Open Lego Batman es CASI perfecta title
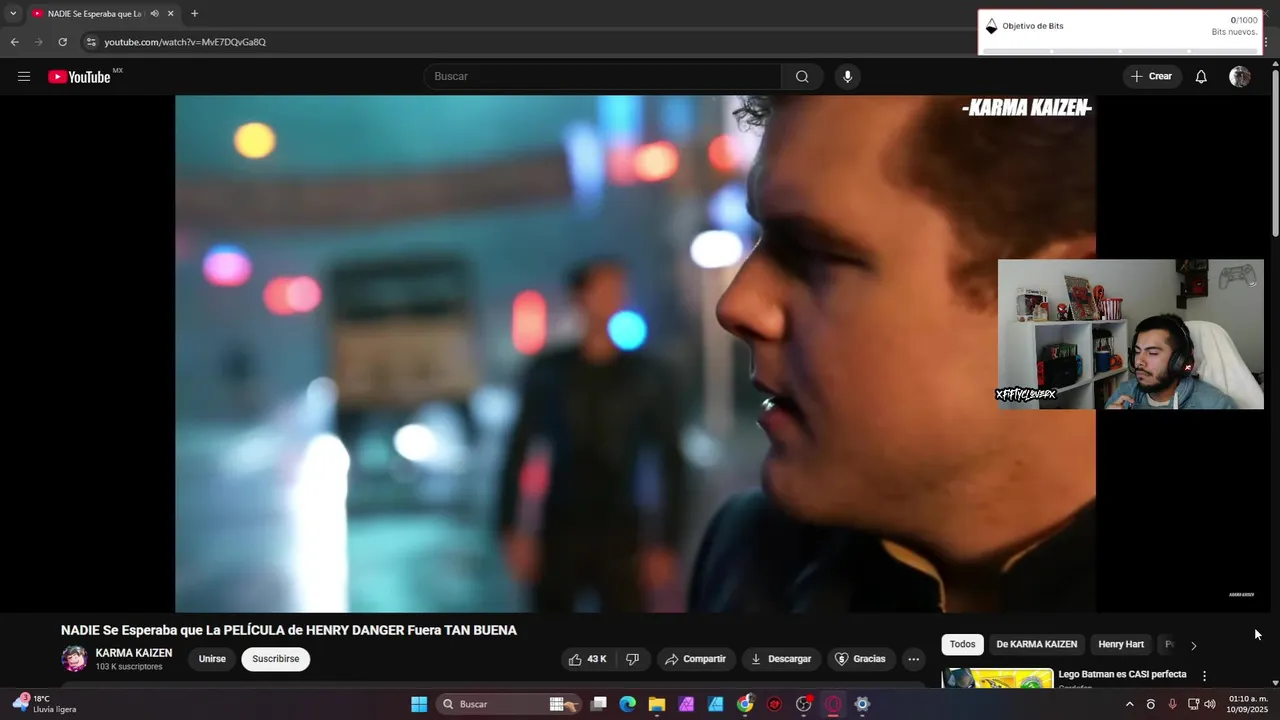 pos(1122,675)
